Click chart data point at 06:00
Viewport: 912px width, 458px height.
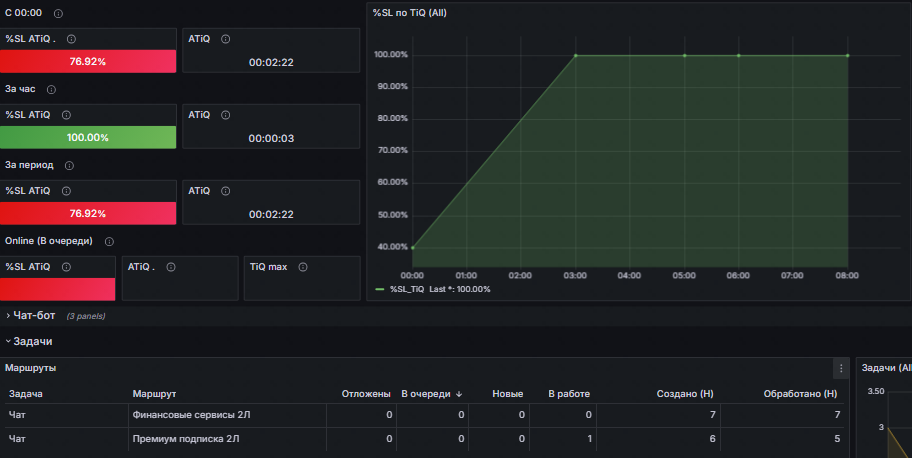coord(739,56)
